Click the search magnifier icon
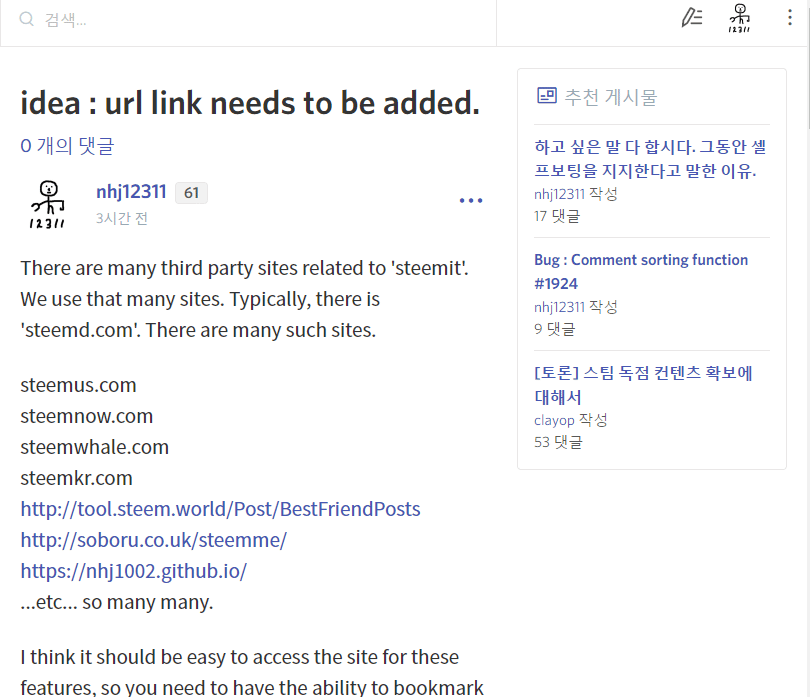 pos(26,20)
